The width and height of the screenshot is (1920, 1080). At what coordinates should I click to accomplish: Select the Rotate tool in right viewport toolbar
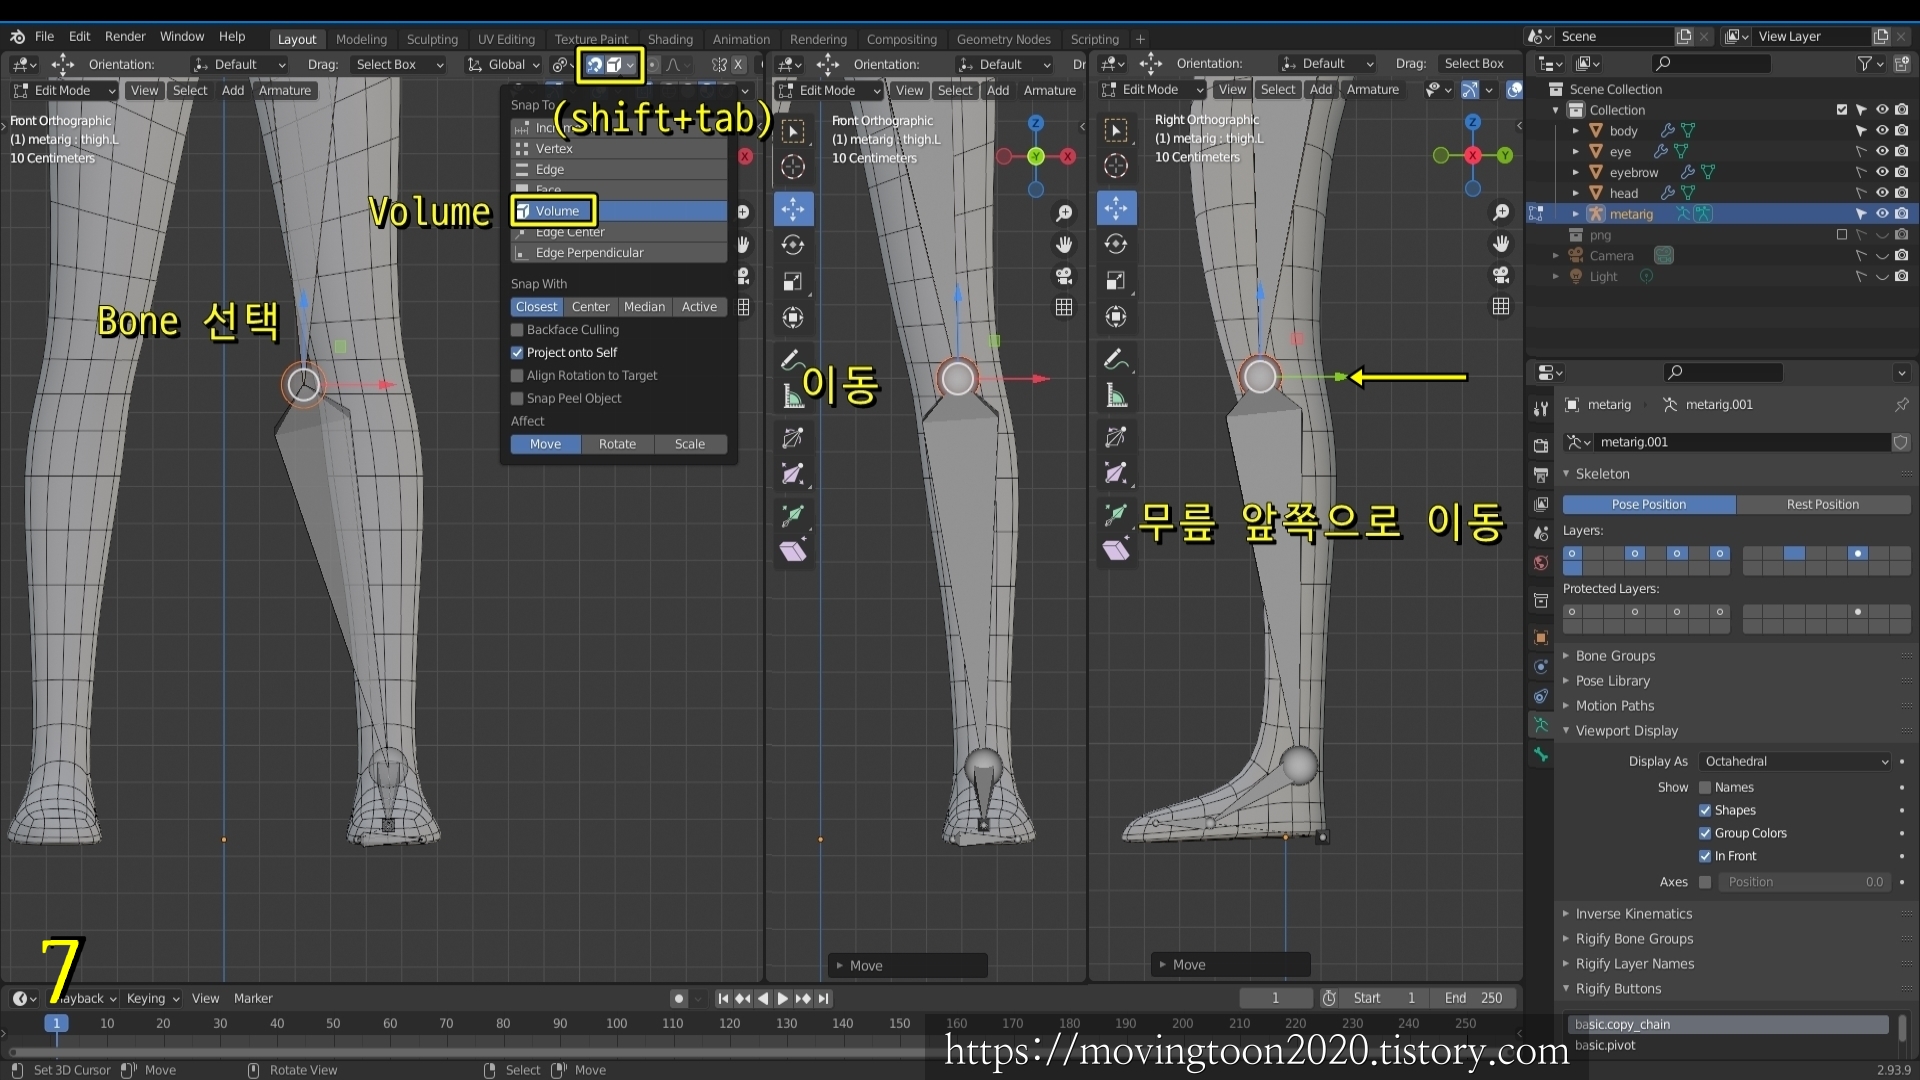1116,244
